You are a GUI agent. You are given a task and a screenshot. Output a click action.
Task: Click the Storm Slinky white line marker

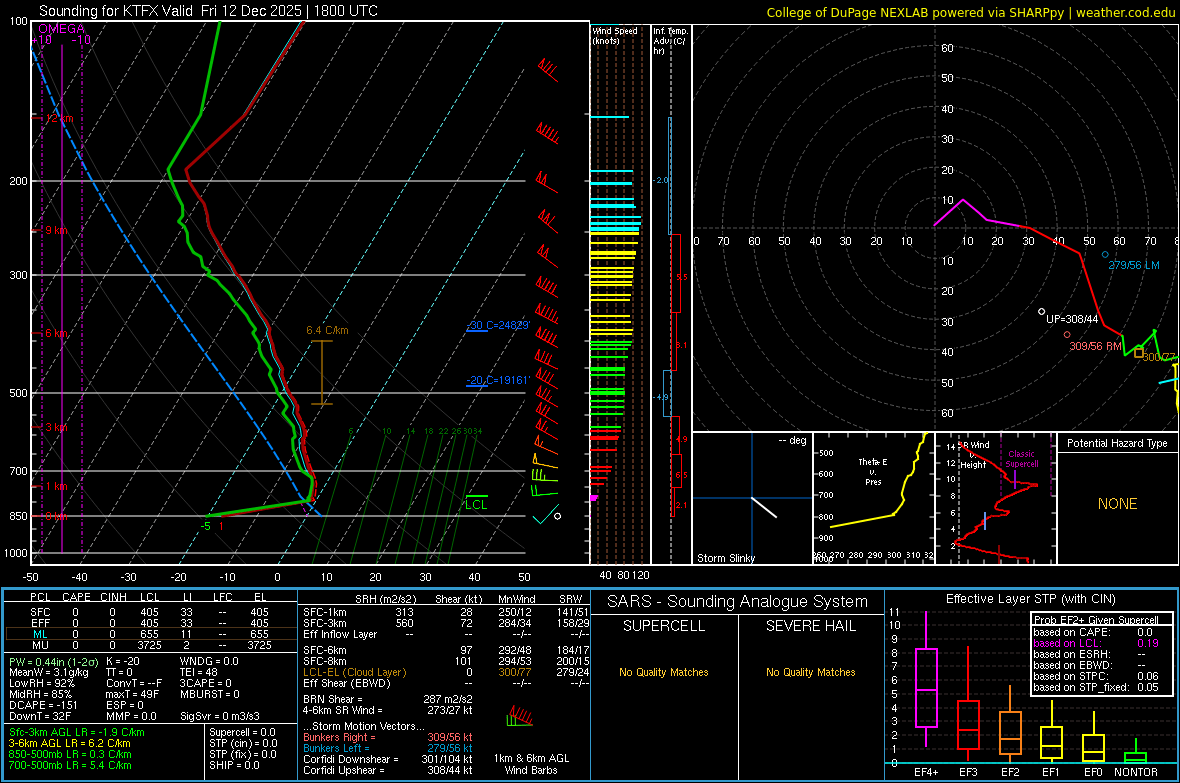pyautogui.click(x=764, y=507)
